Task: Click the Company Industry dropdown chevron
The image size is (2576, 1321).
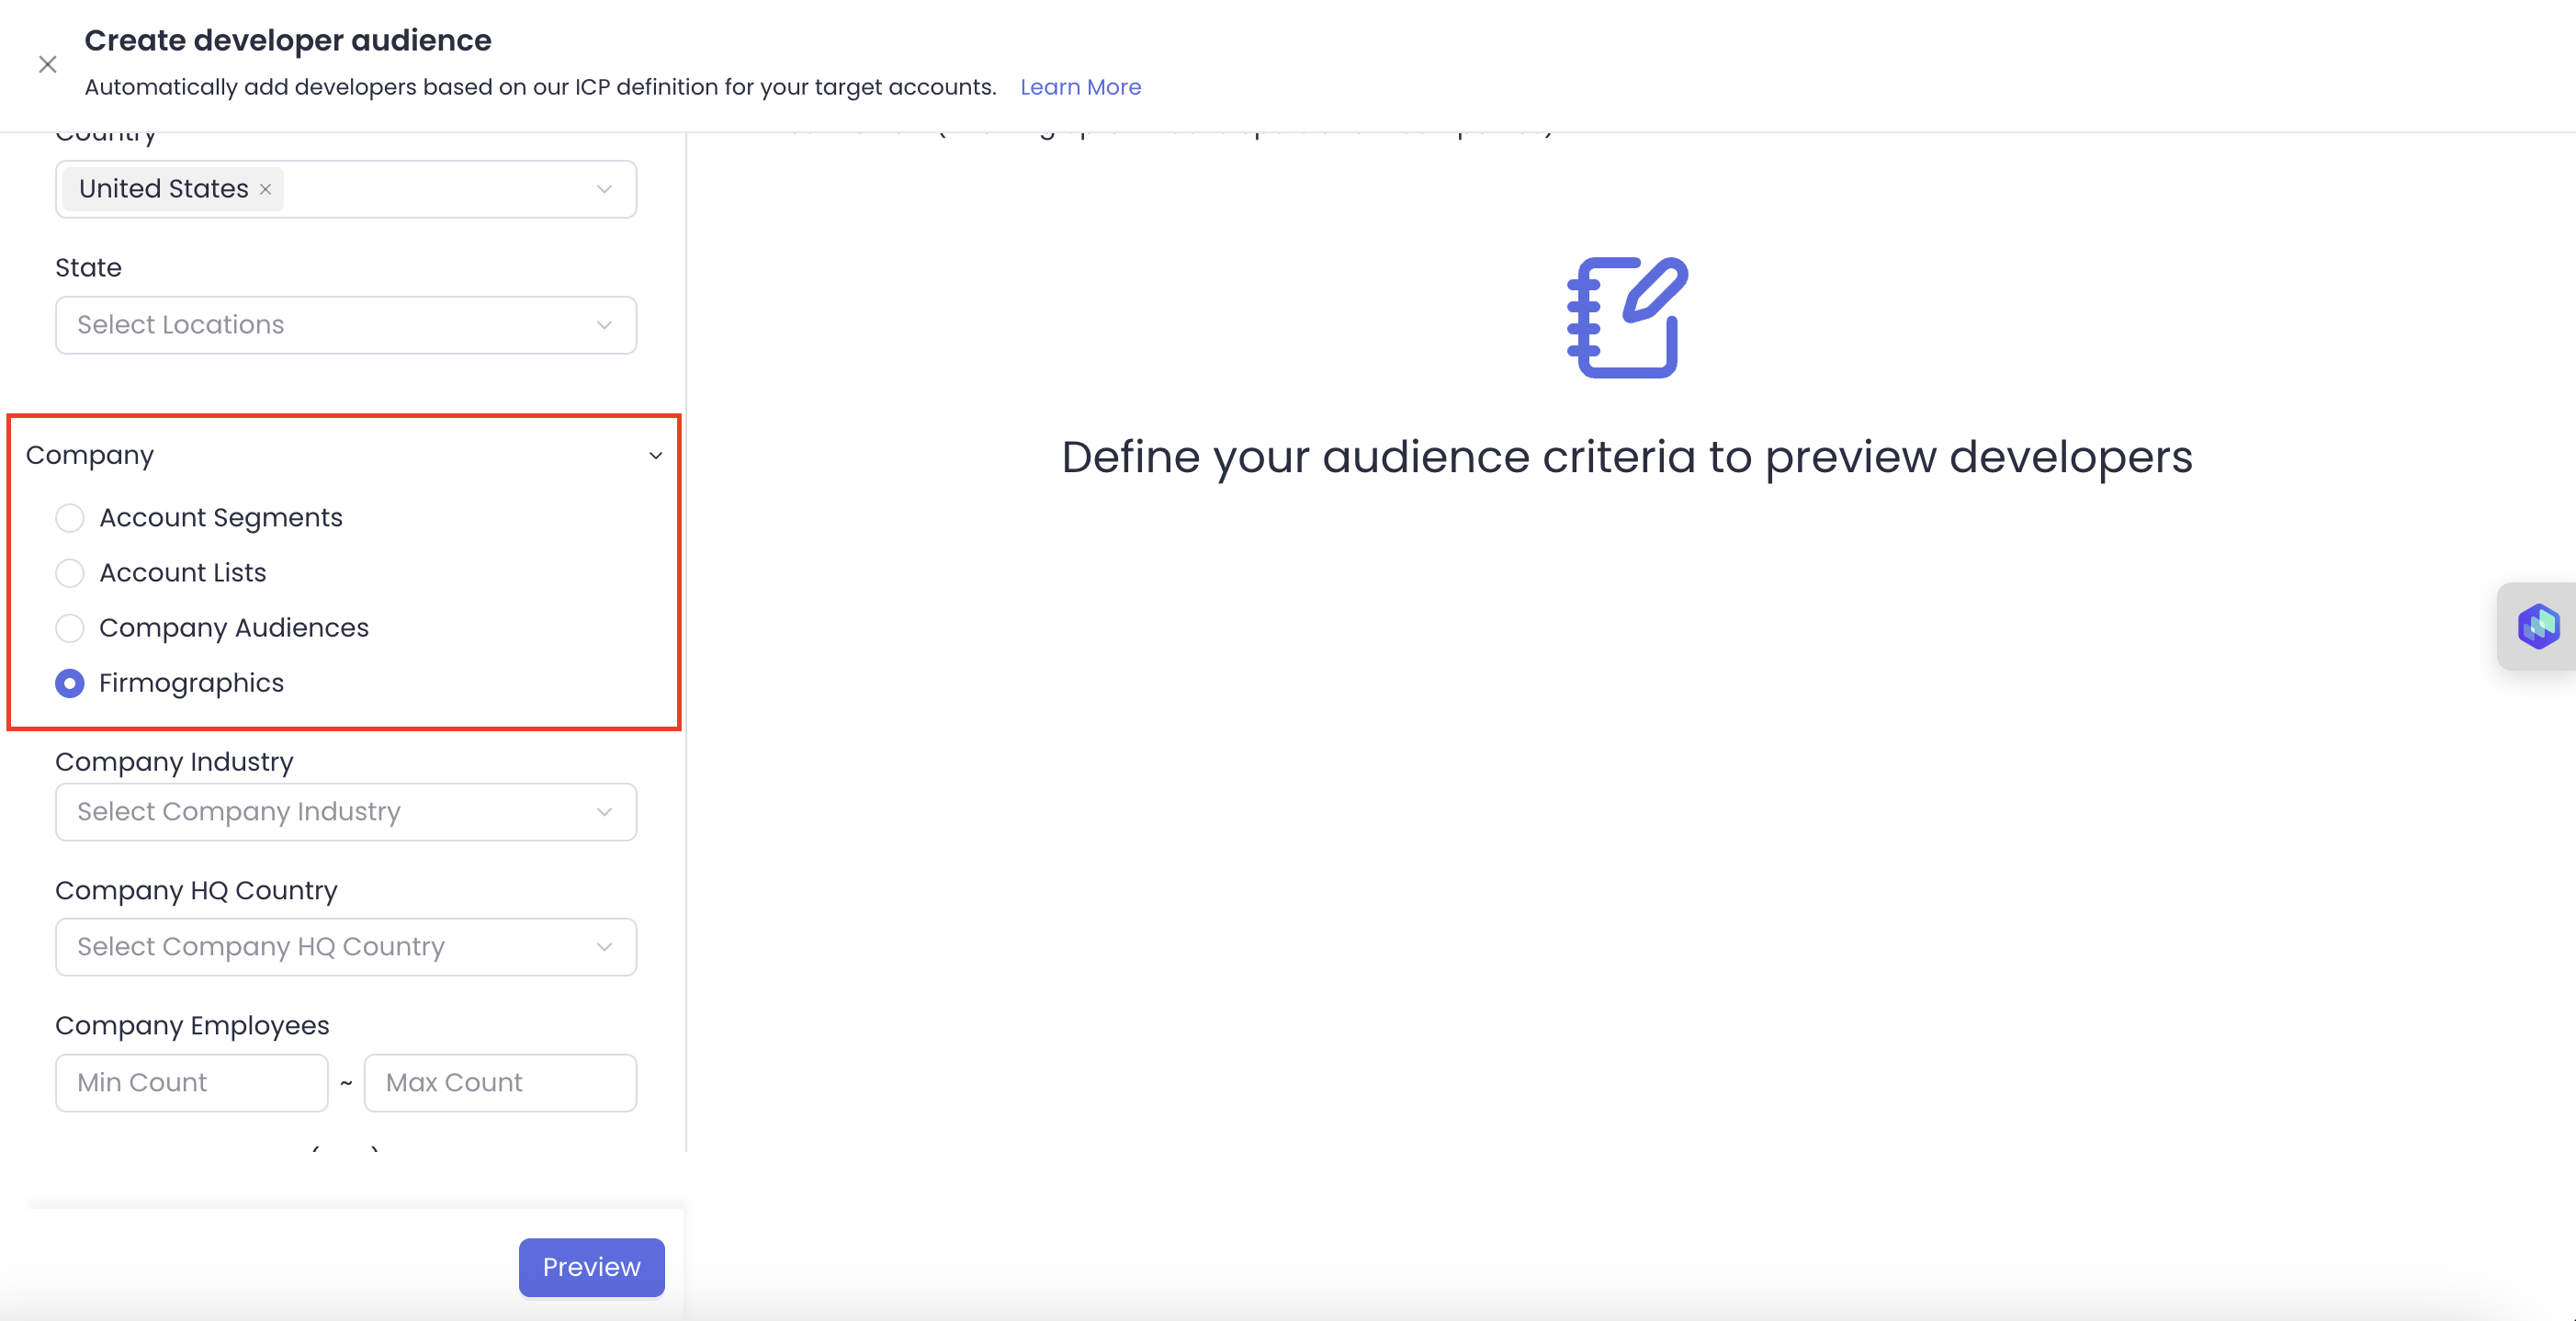Action: coord(604,812)
